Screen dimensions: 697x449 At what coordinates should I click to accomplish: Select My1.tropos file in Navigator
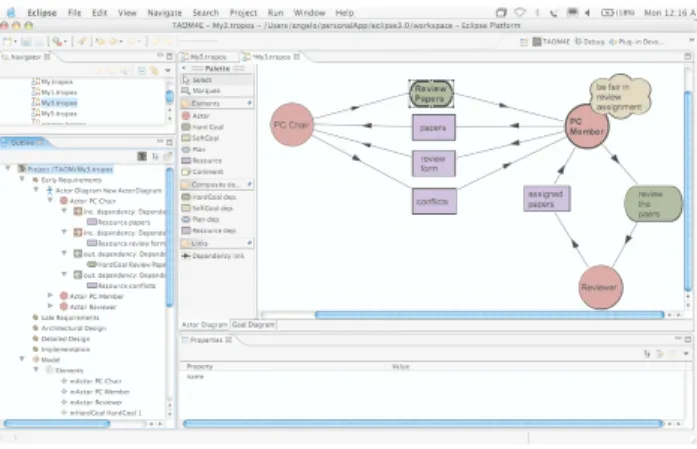click(x=54, y=92)
